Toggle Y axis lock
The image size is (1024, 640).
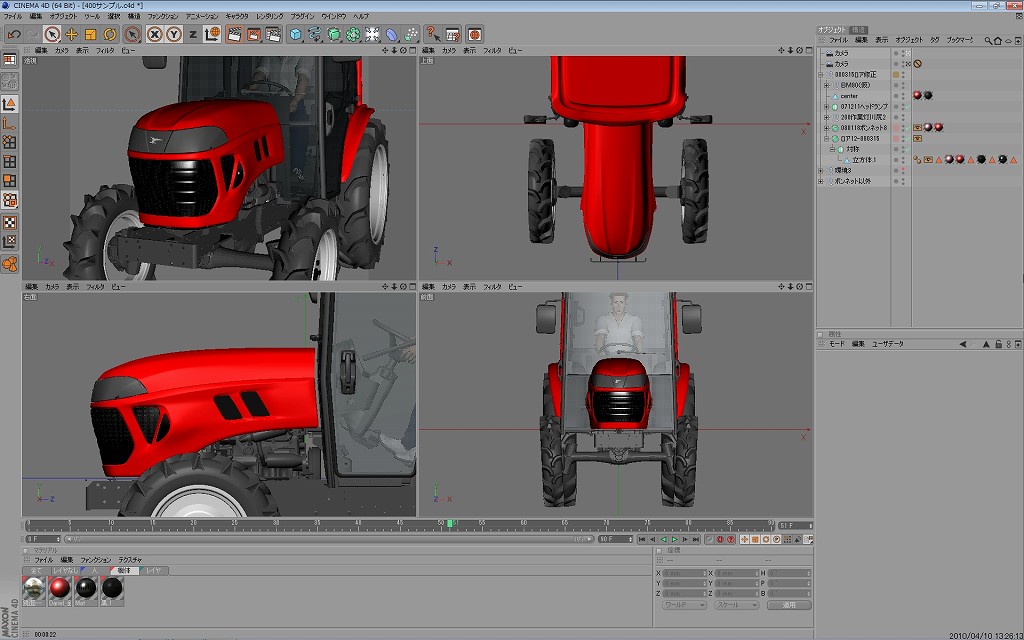coord(173,34)
